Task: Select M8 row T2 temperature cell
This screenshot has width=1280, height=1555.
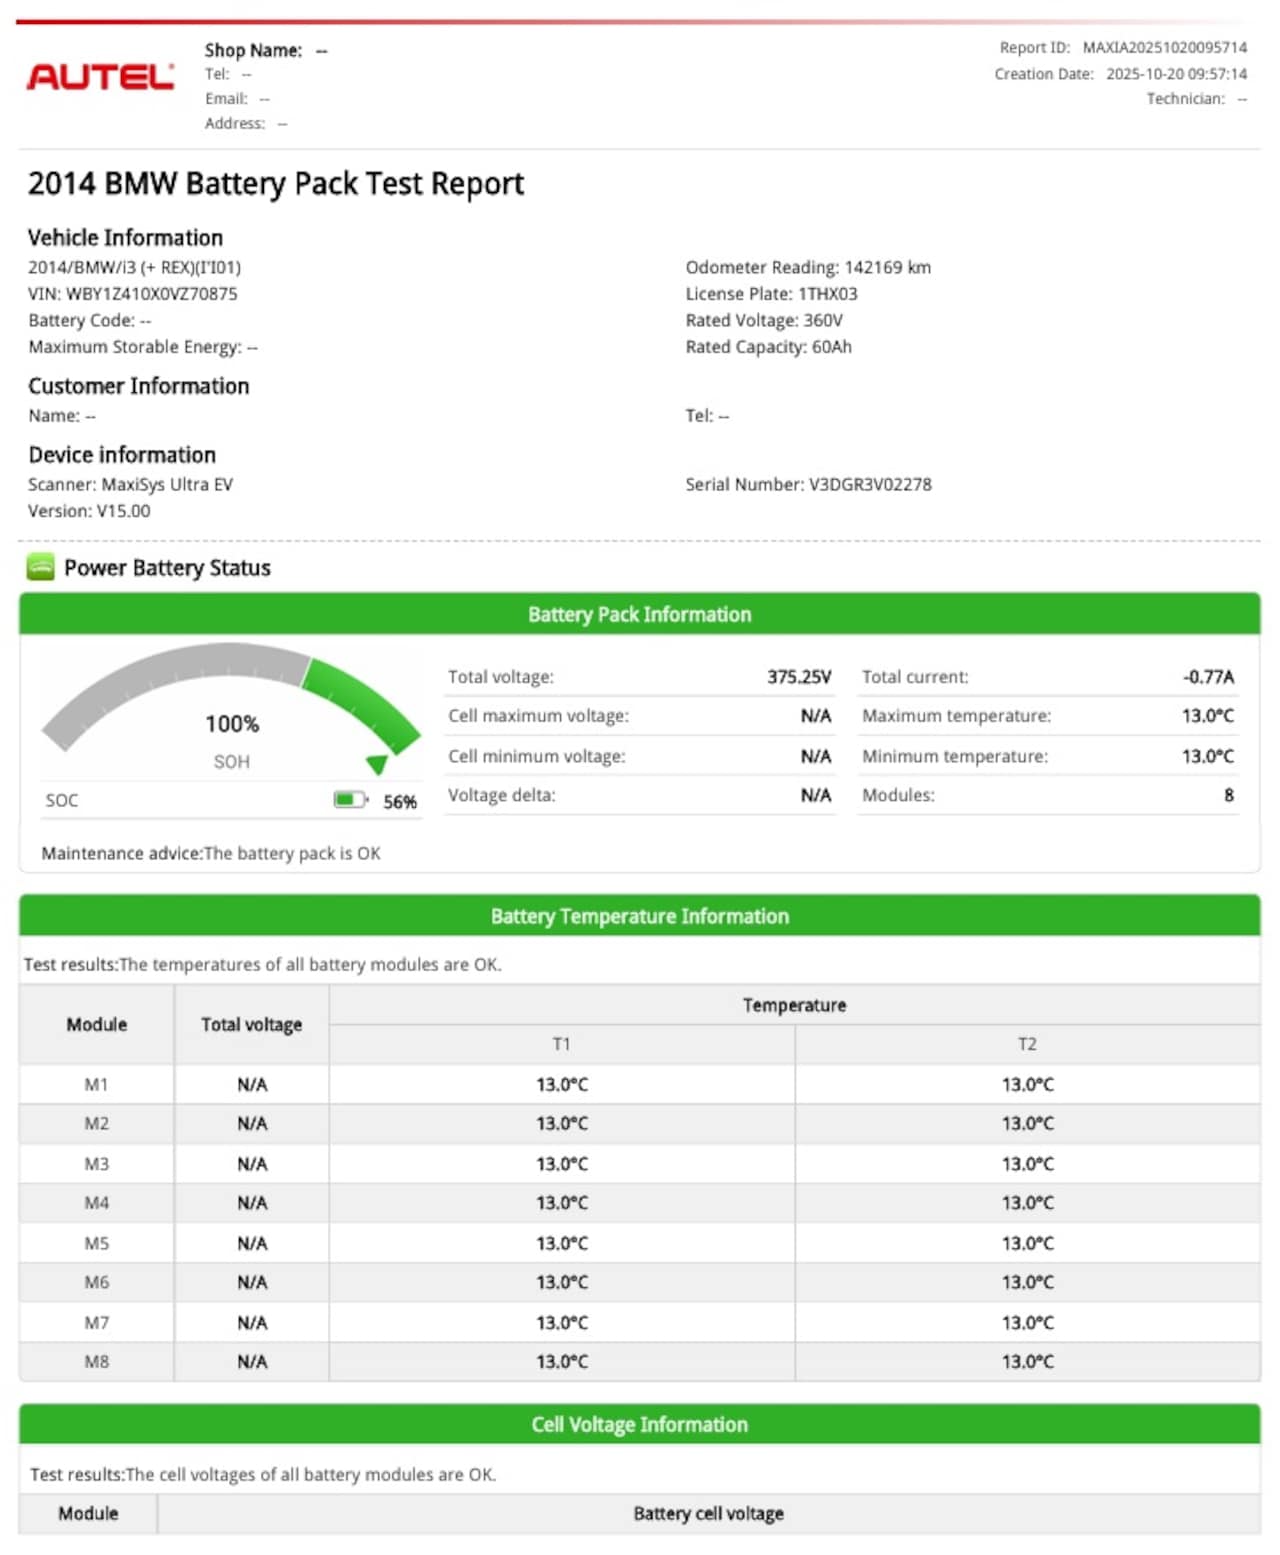Action: [1027, 1362]
